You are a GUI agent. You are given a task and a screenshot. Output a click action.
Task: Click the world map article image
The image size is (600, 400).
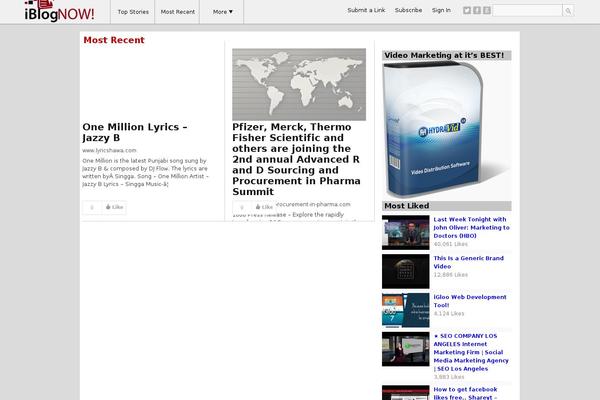[x=299, y=85]
